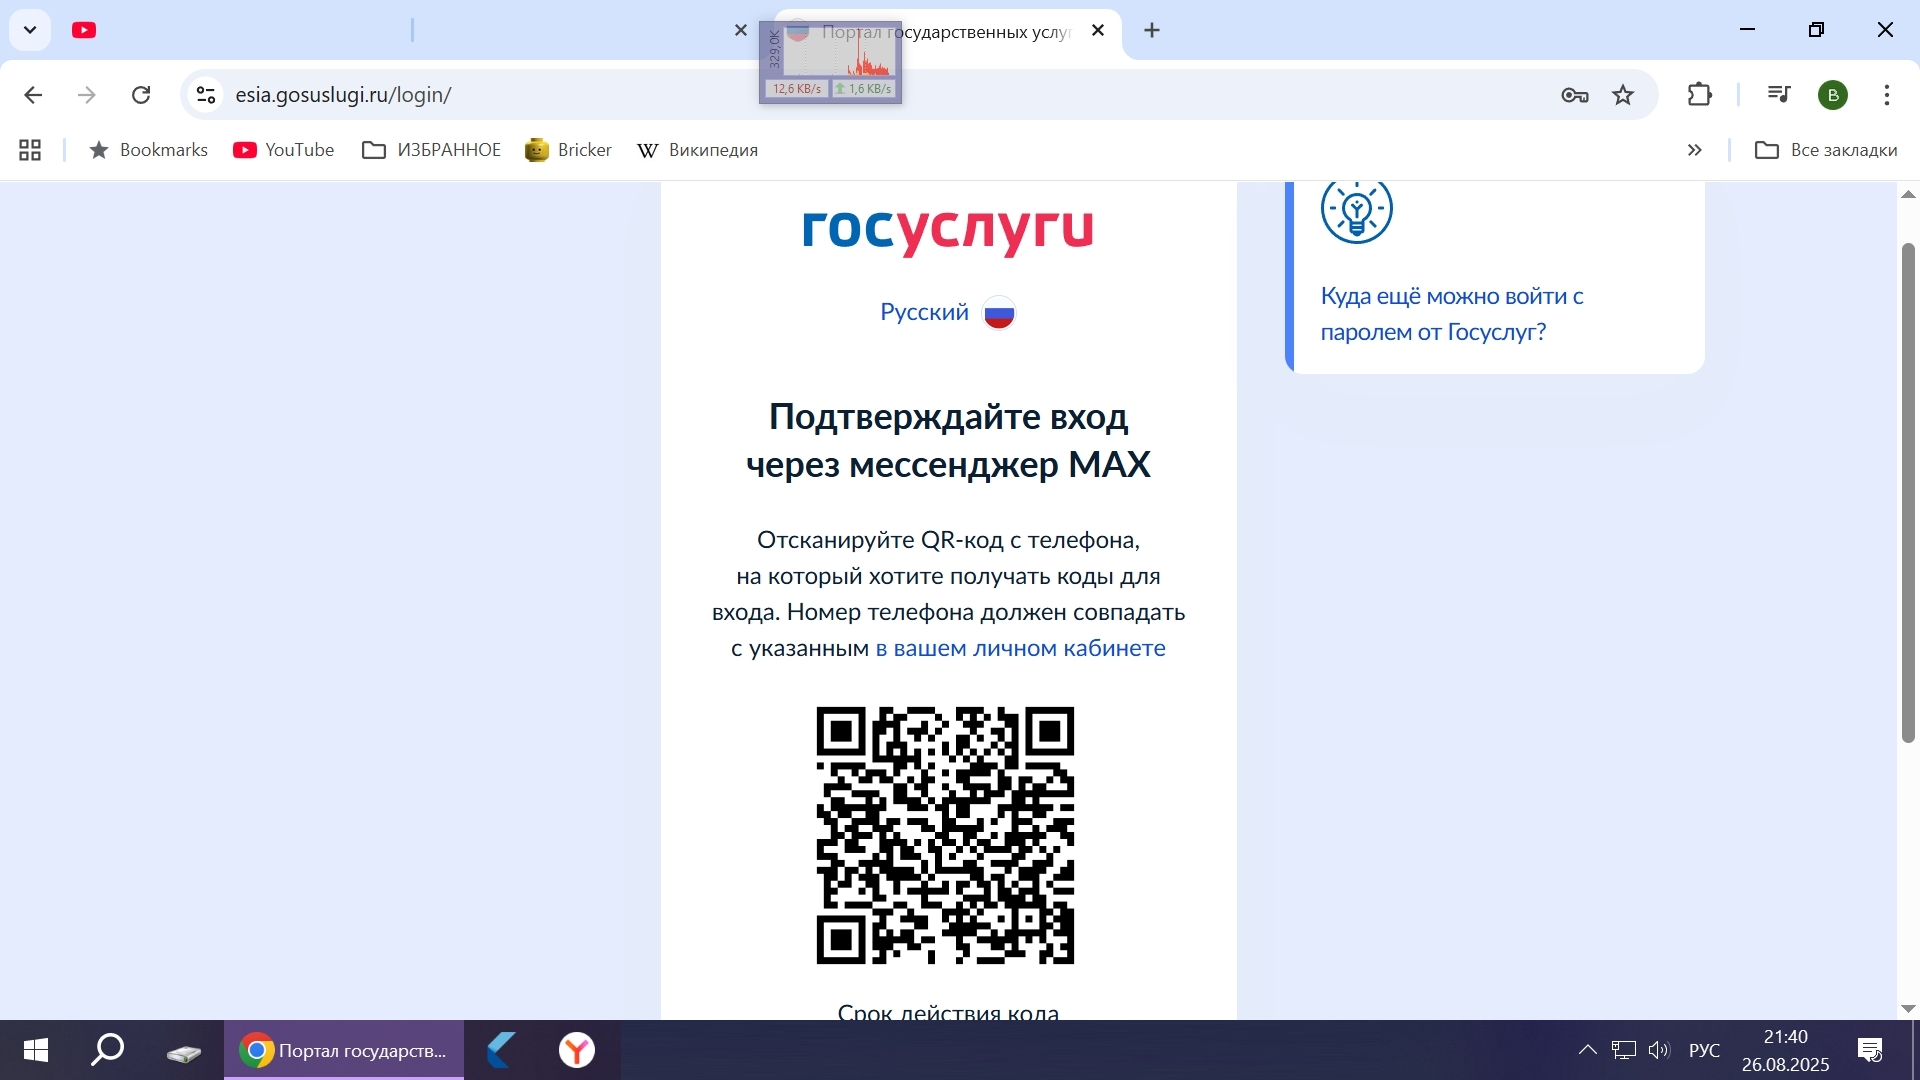Viewport: 1920px width, 1080px height.
Task: Open media controls icon in toolbar
Action: pyautogui.click(x=1779, y=95)
